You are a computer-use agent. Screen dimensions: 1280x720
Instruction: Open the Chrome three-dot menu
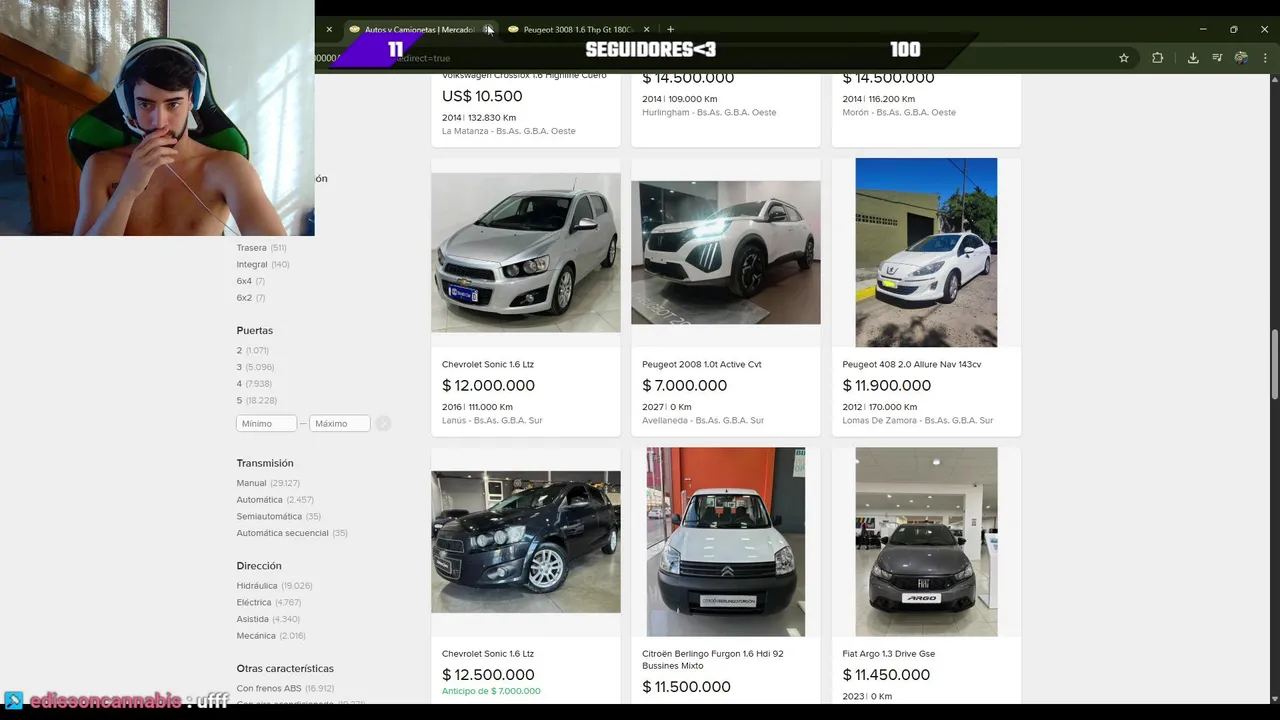[x=1265, y=58]
